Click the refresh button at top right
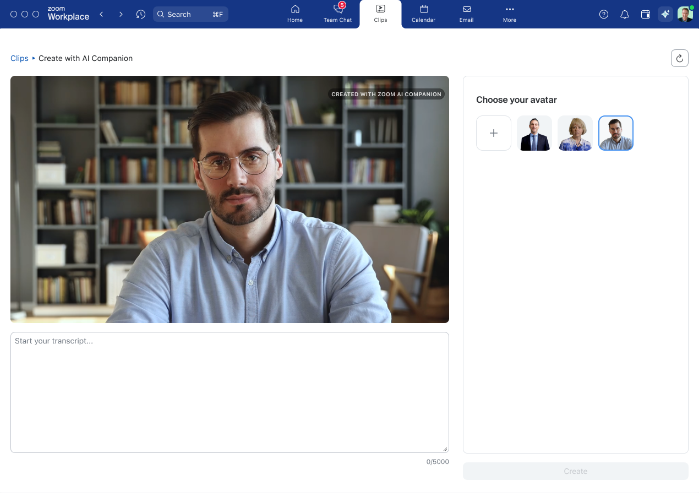Screen dimensions: 699x493 click(680, 58)
